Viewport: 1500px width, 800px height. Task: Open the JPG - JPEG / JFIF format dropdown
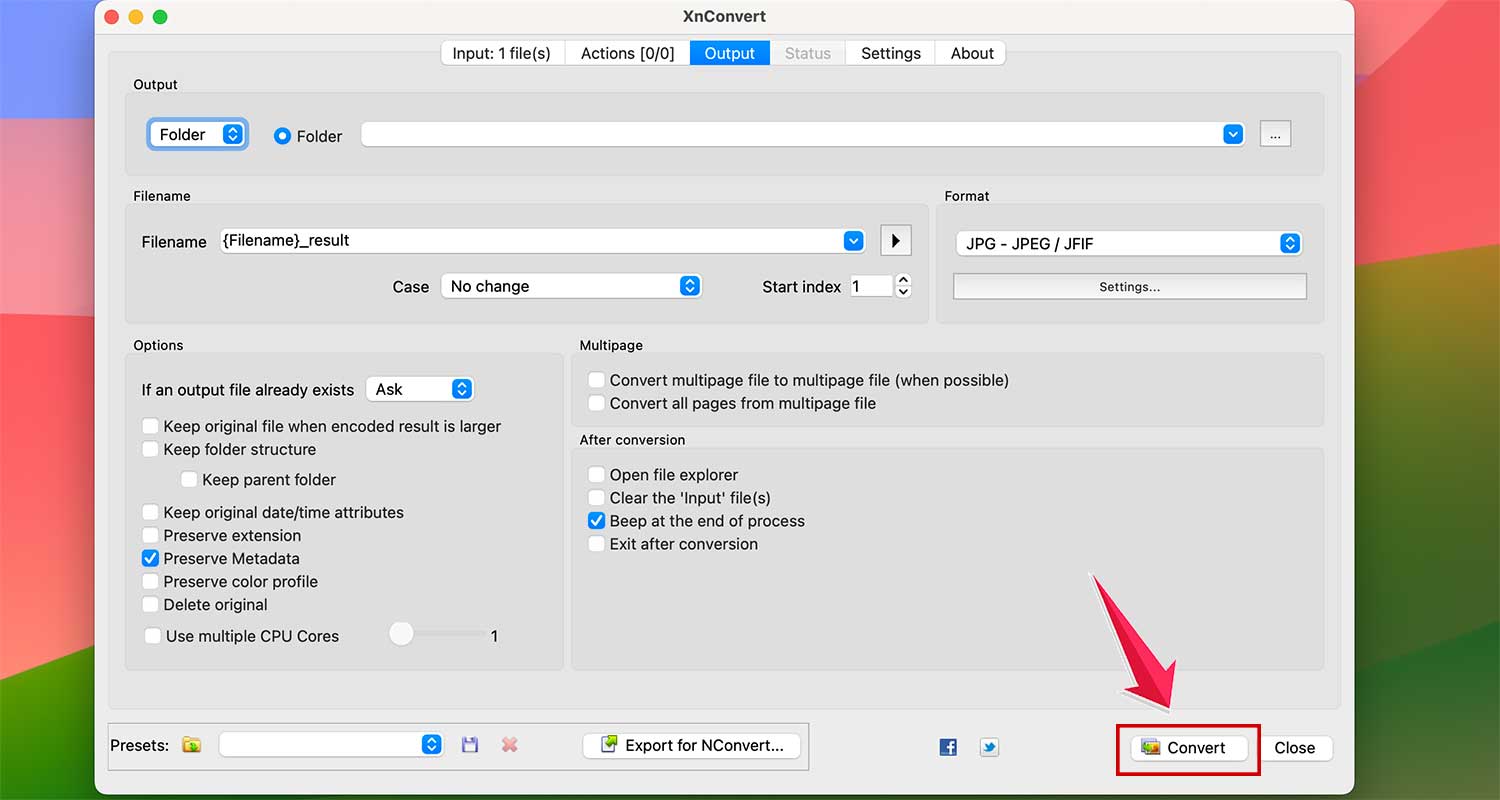click(x=1128, y=242)
